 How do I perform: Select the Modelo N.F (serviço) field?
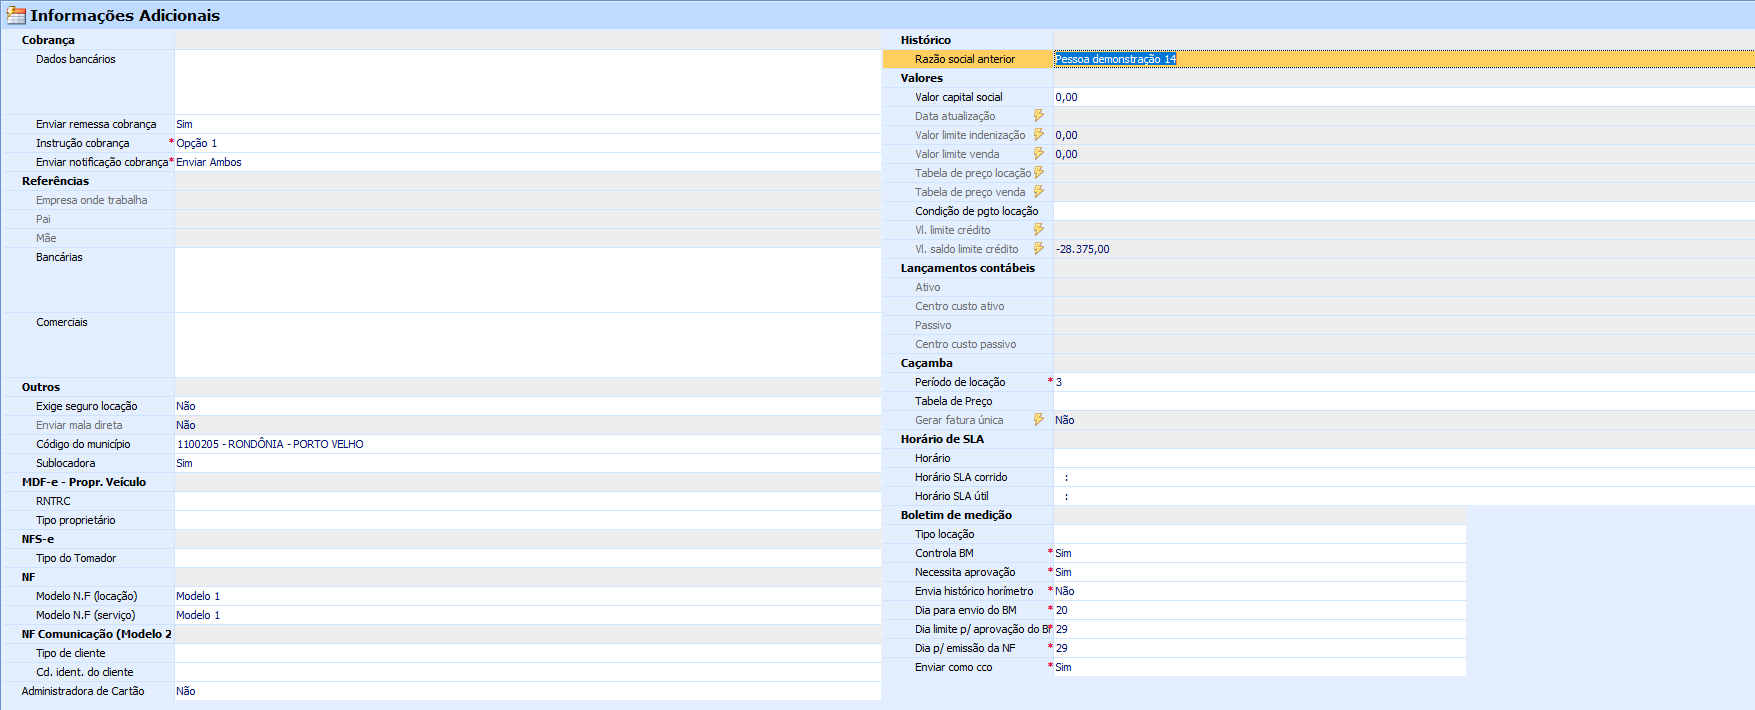pyautogui.click(x=528, y=615)
